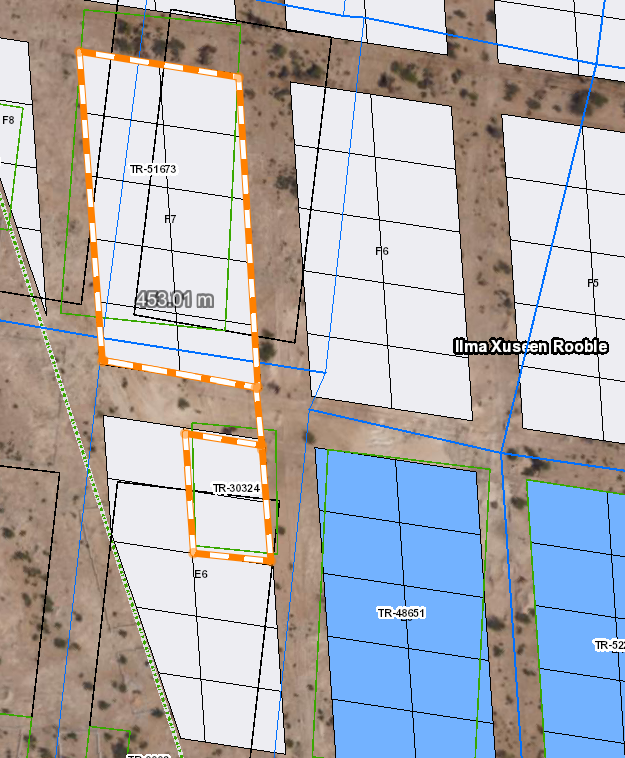This screenshot has width=625, height=758.
Task: Click the F5 block label
Action: [593, 283]
